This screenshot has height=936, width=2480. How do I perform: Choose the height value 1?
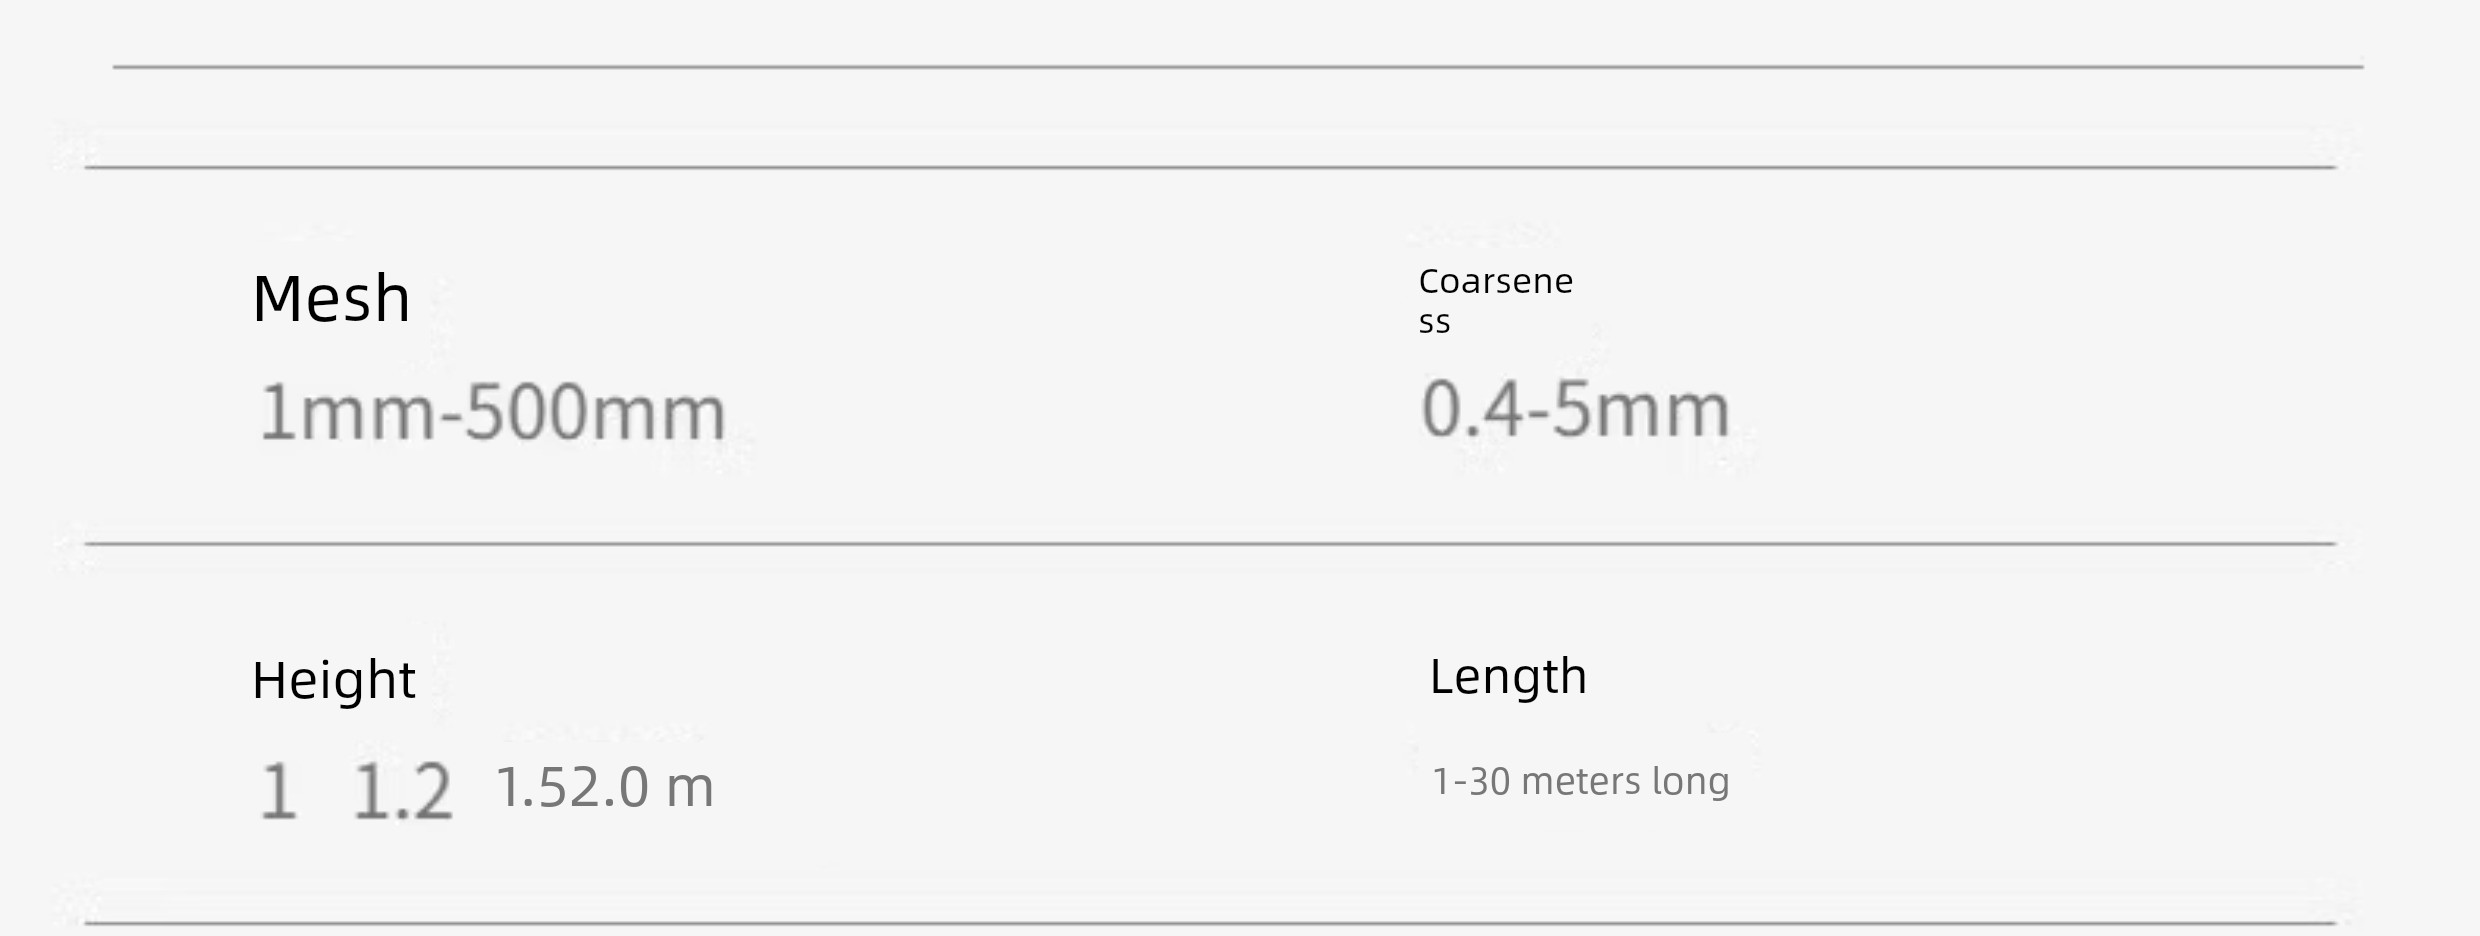click(x=278, y=791)
